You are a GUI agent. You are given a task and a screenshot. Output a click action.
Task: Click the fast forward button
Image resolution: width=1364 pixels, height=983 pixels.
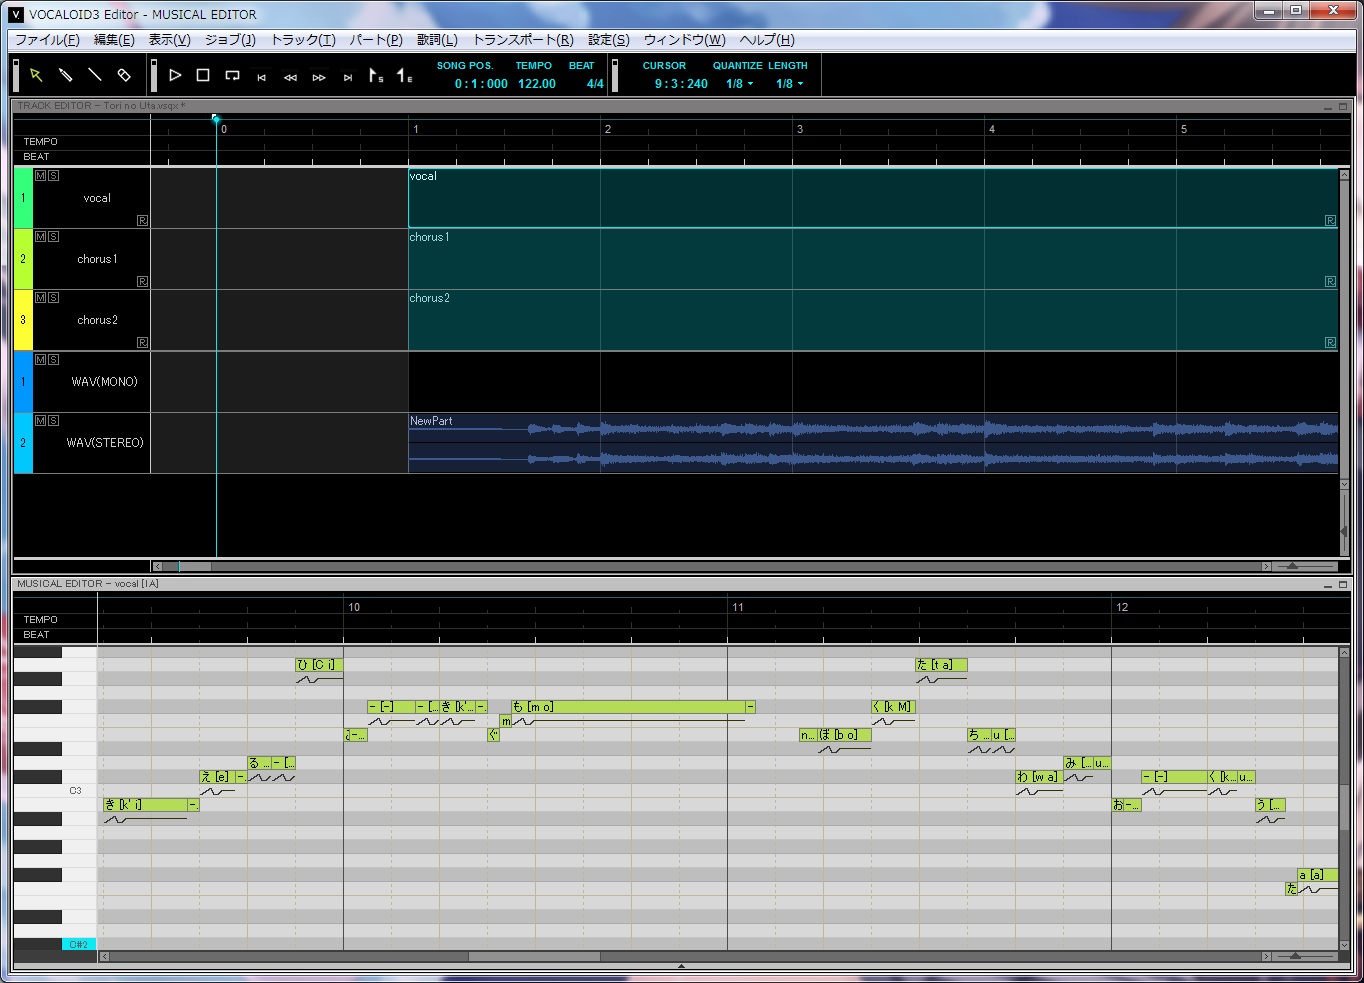(x=319, y=77)
